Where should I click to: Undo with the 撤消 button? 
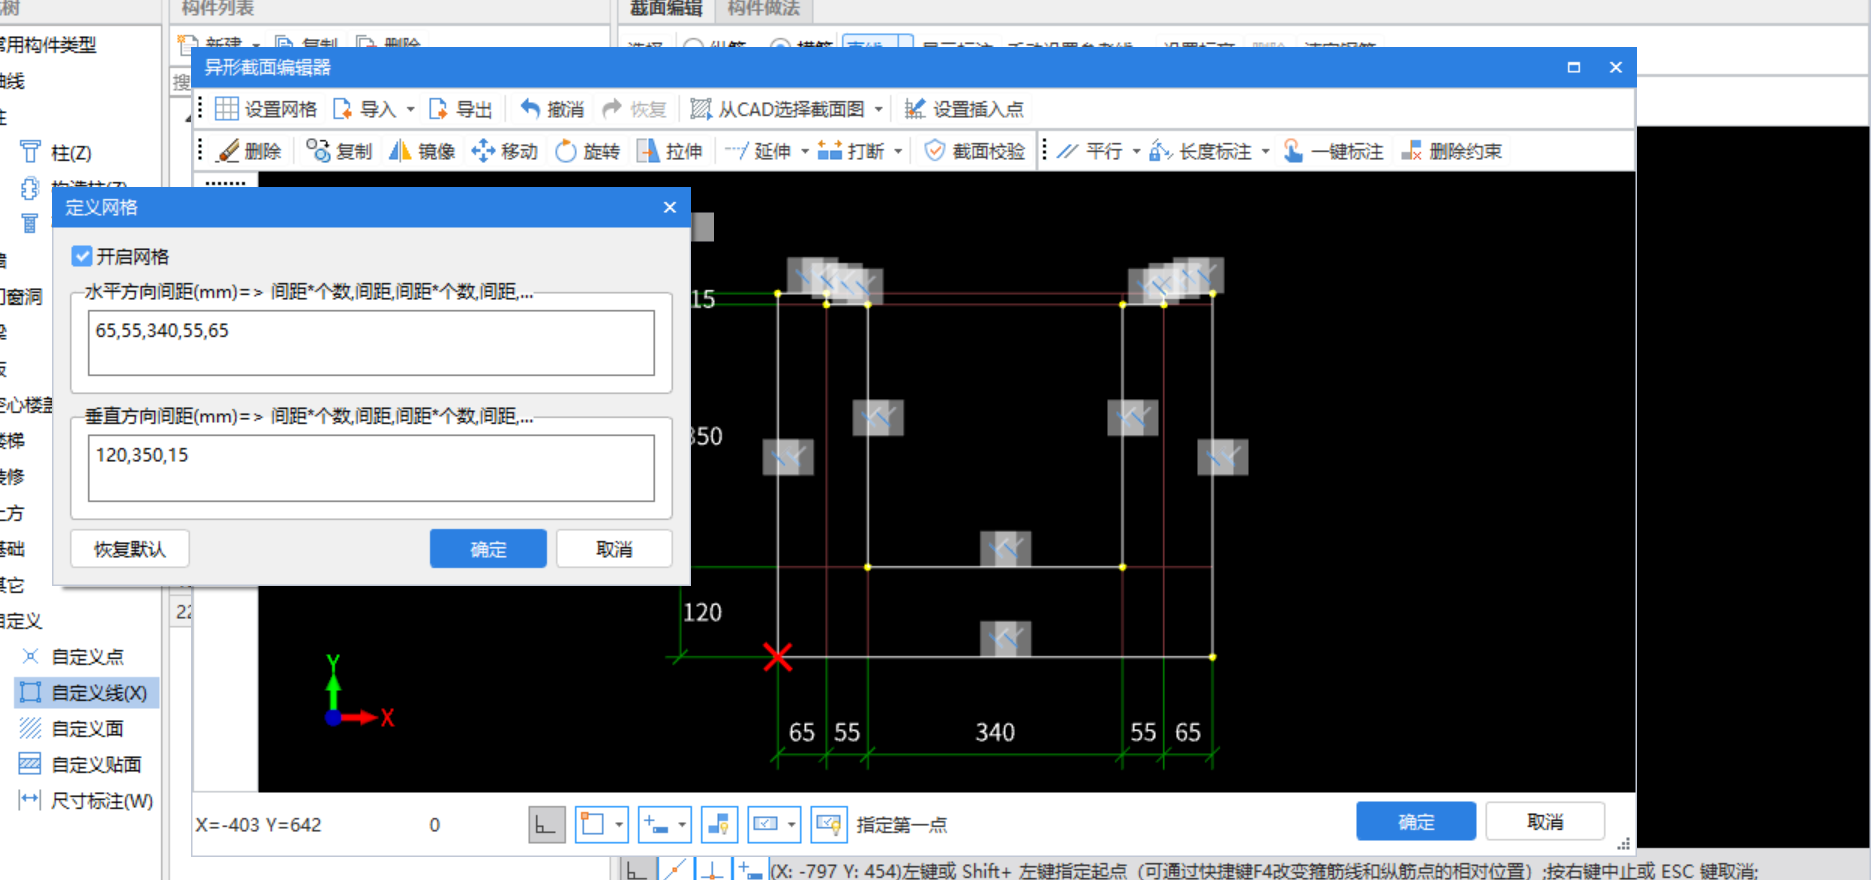552,109
